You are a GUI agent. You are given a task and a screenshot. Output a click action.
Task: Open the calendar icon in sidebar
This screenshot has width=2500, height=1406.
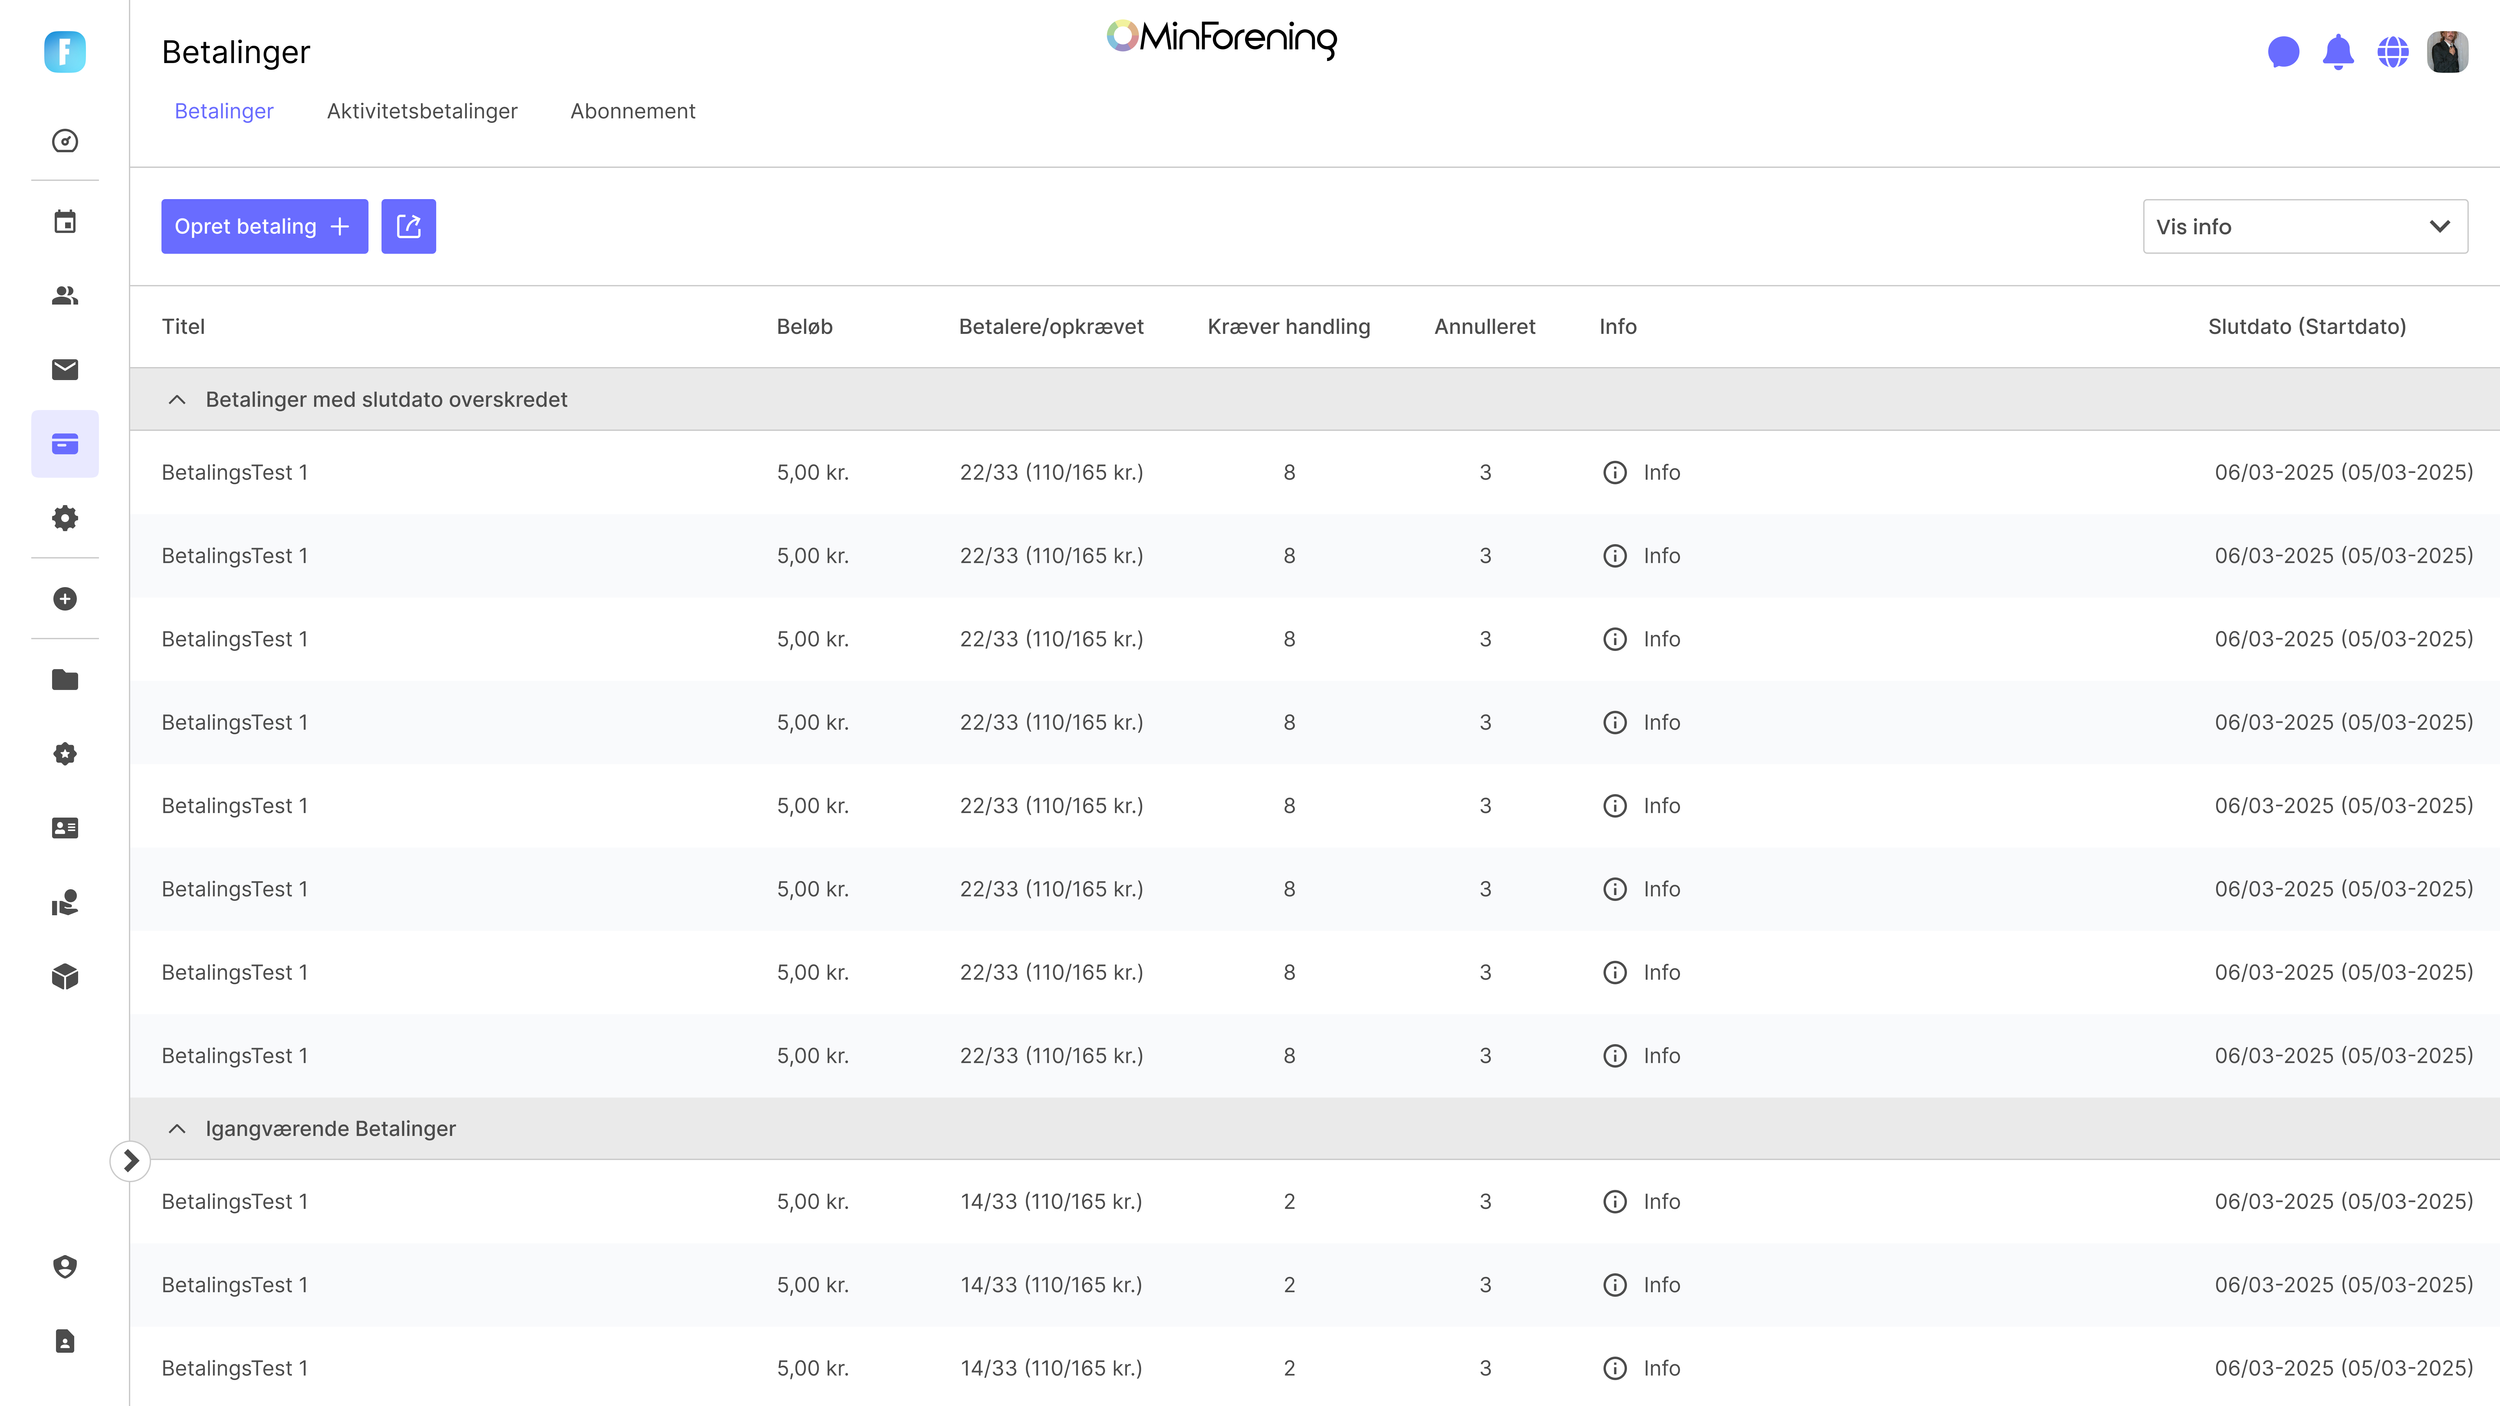click(65, 222)
